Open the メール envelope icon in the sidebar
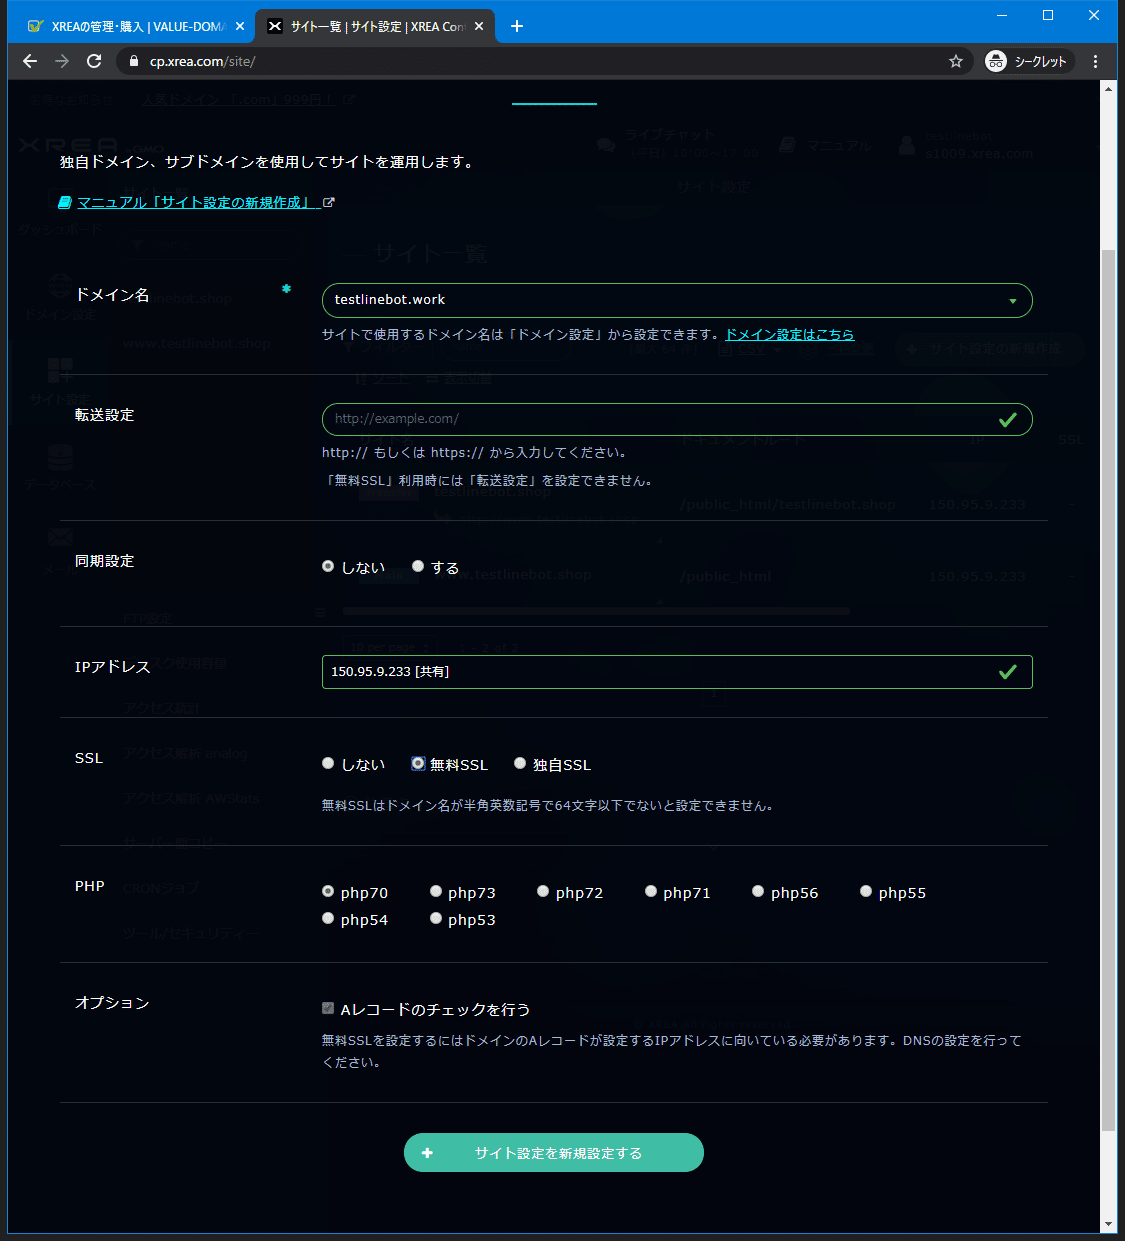1125x1241 pixels. 60,537
